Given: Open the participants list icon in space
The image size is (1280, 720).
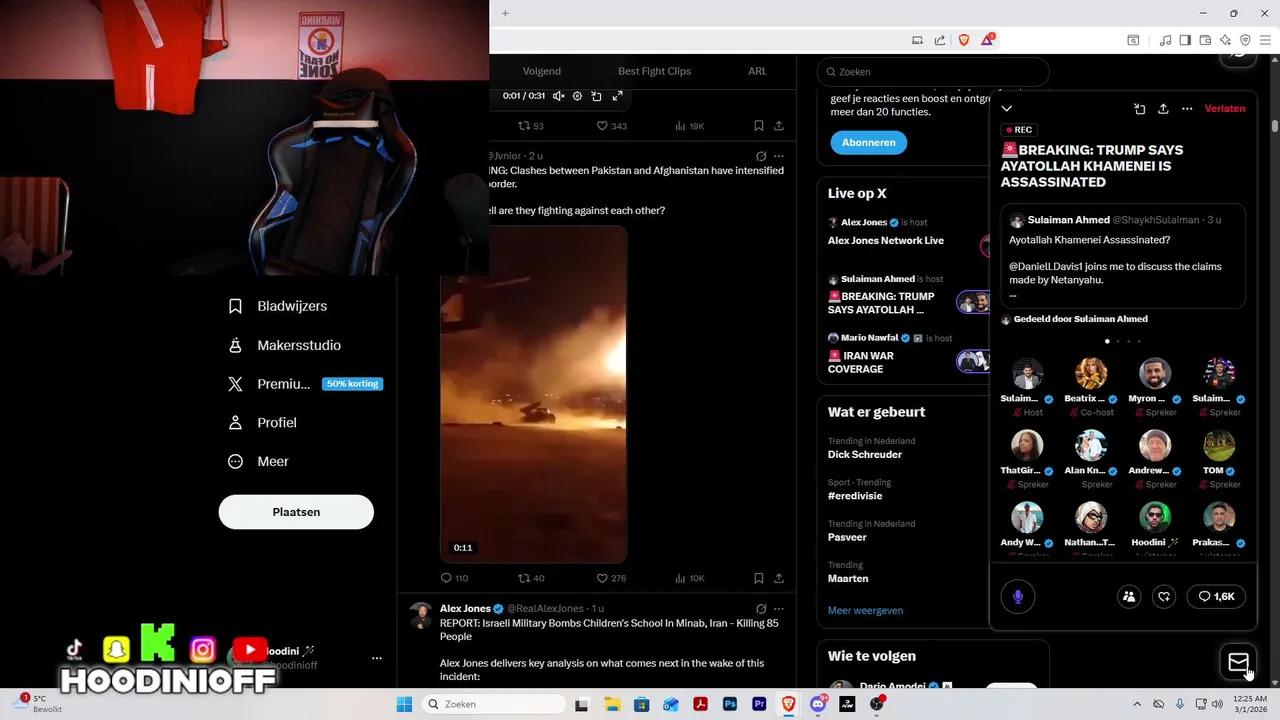Looking at the screenshot, I should 1129,597.
